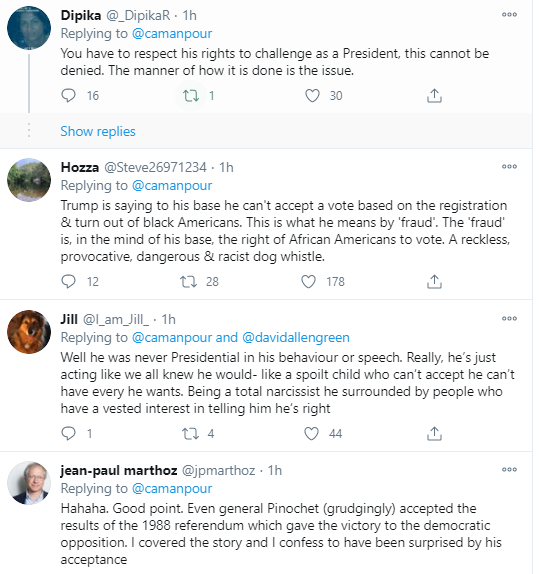This screenshot has width=539, height=574.
Task: Like Hozza's tweet with 178 likes
Action: pos(308,282)
